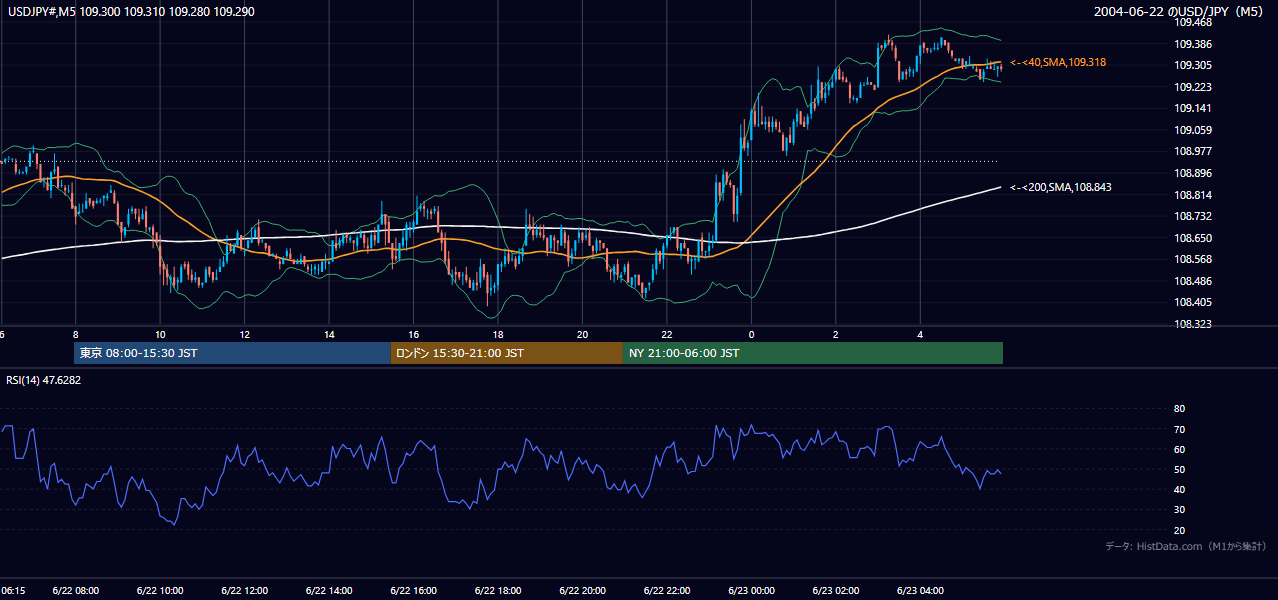Click price axis value 108.977

pyautogui.click(x=1193, y=151)
